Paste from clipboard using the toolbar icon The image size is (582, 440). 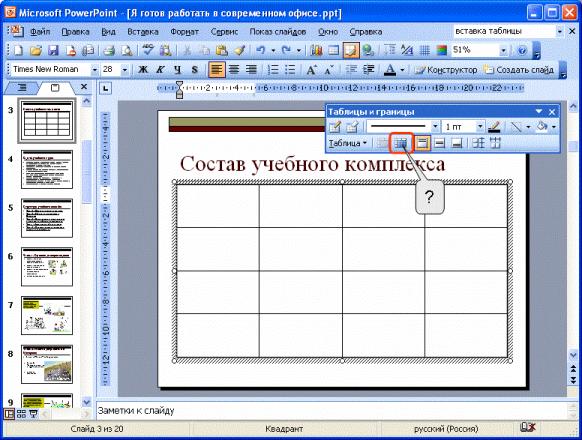(222, 50)
